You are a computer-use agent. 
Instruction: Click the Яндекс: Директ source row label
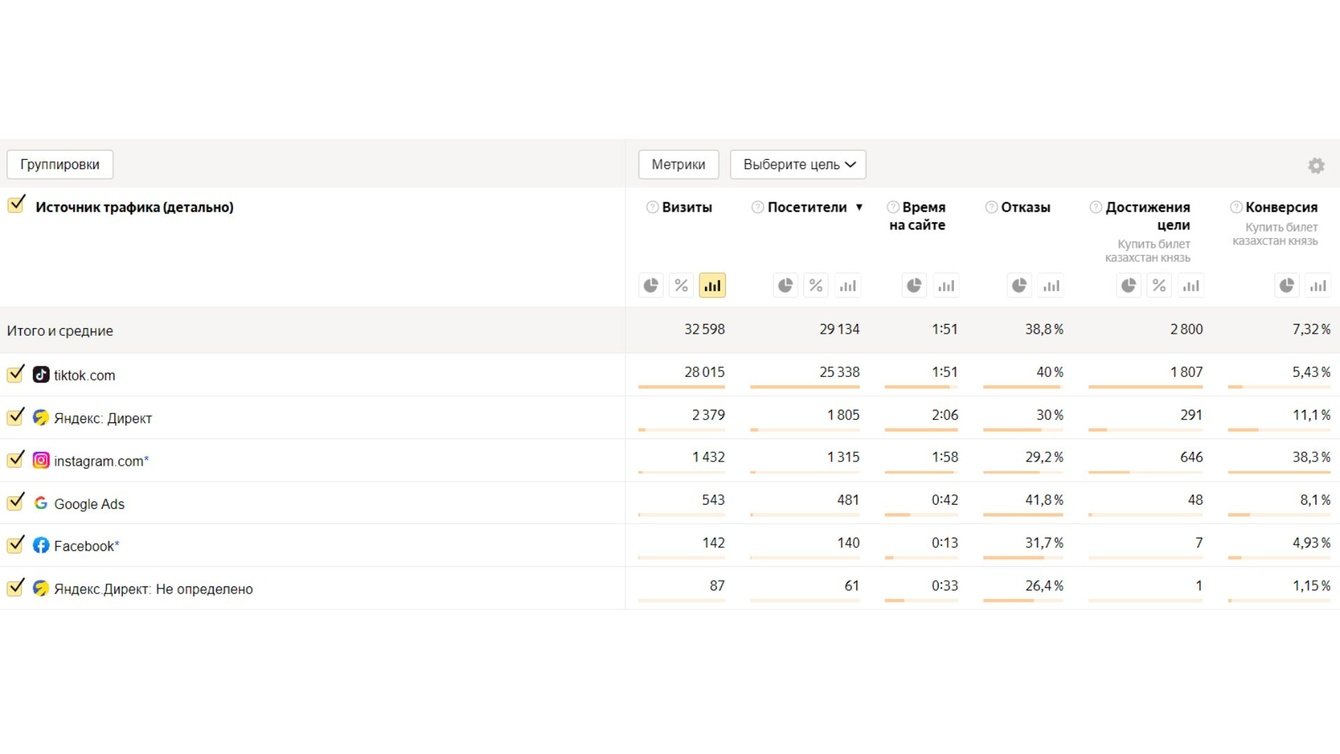(x=103, y=418)
